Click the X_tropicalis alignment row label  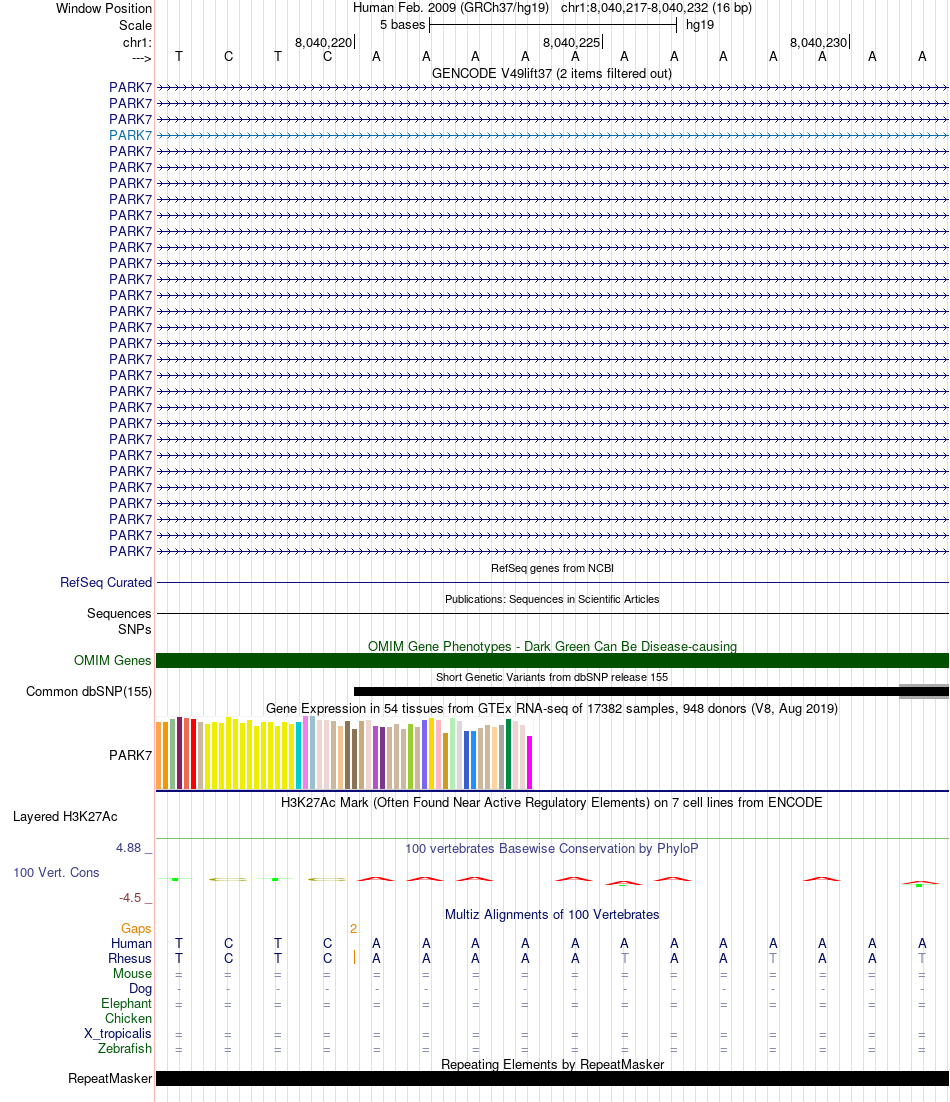[x=117, y=1033]
